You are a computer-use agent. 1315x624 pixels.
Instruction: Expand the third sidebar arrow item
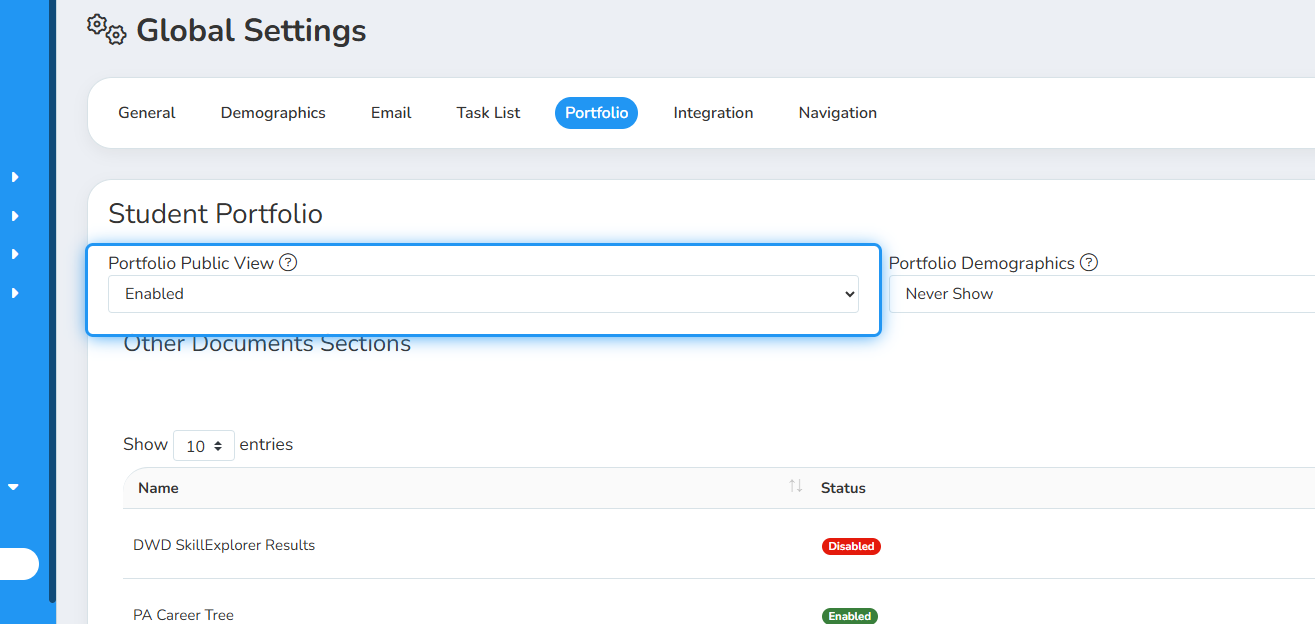[x=15, y=254]
